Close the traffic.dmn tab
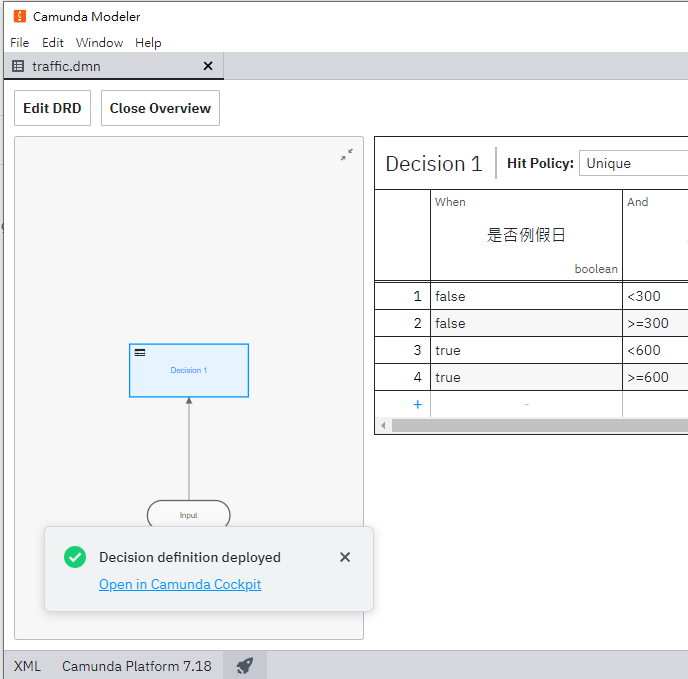Image resolution: width=688 pixels, height=679 pixels. (x=208, y=66)
